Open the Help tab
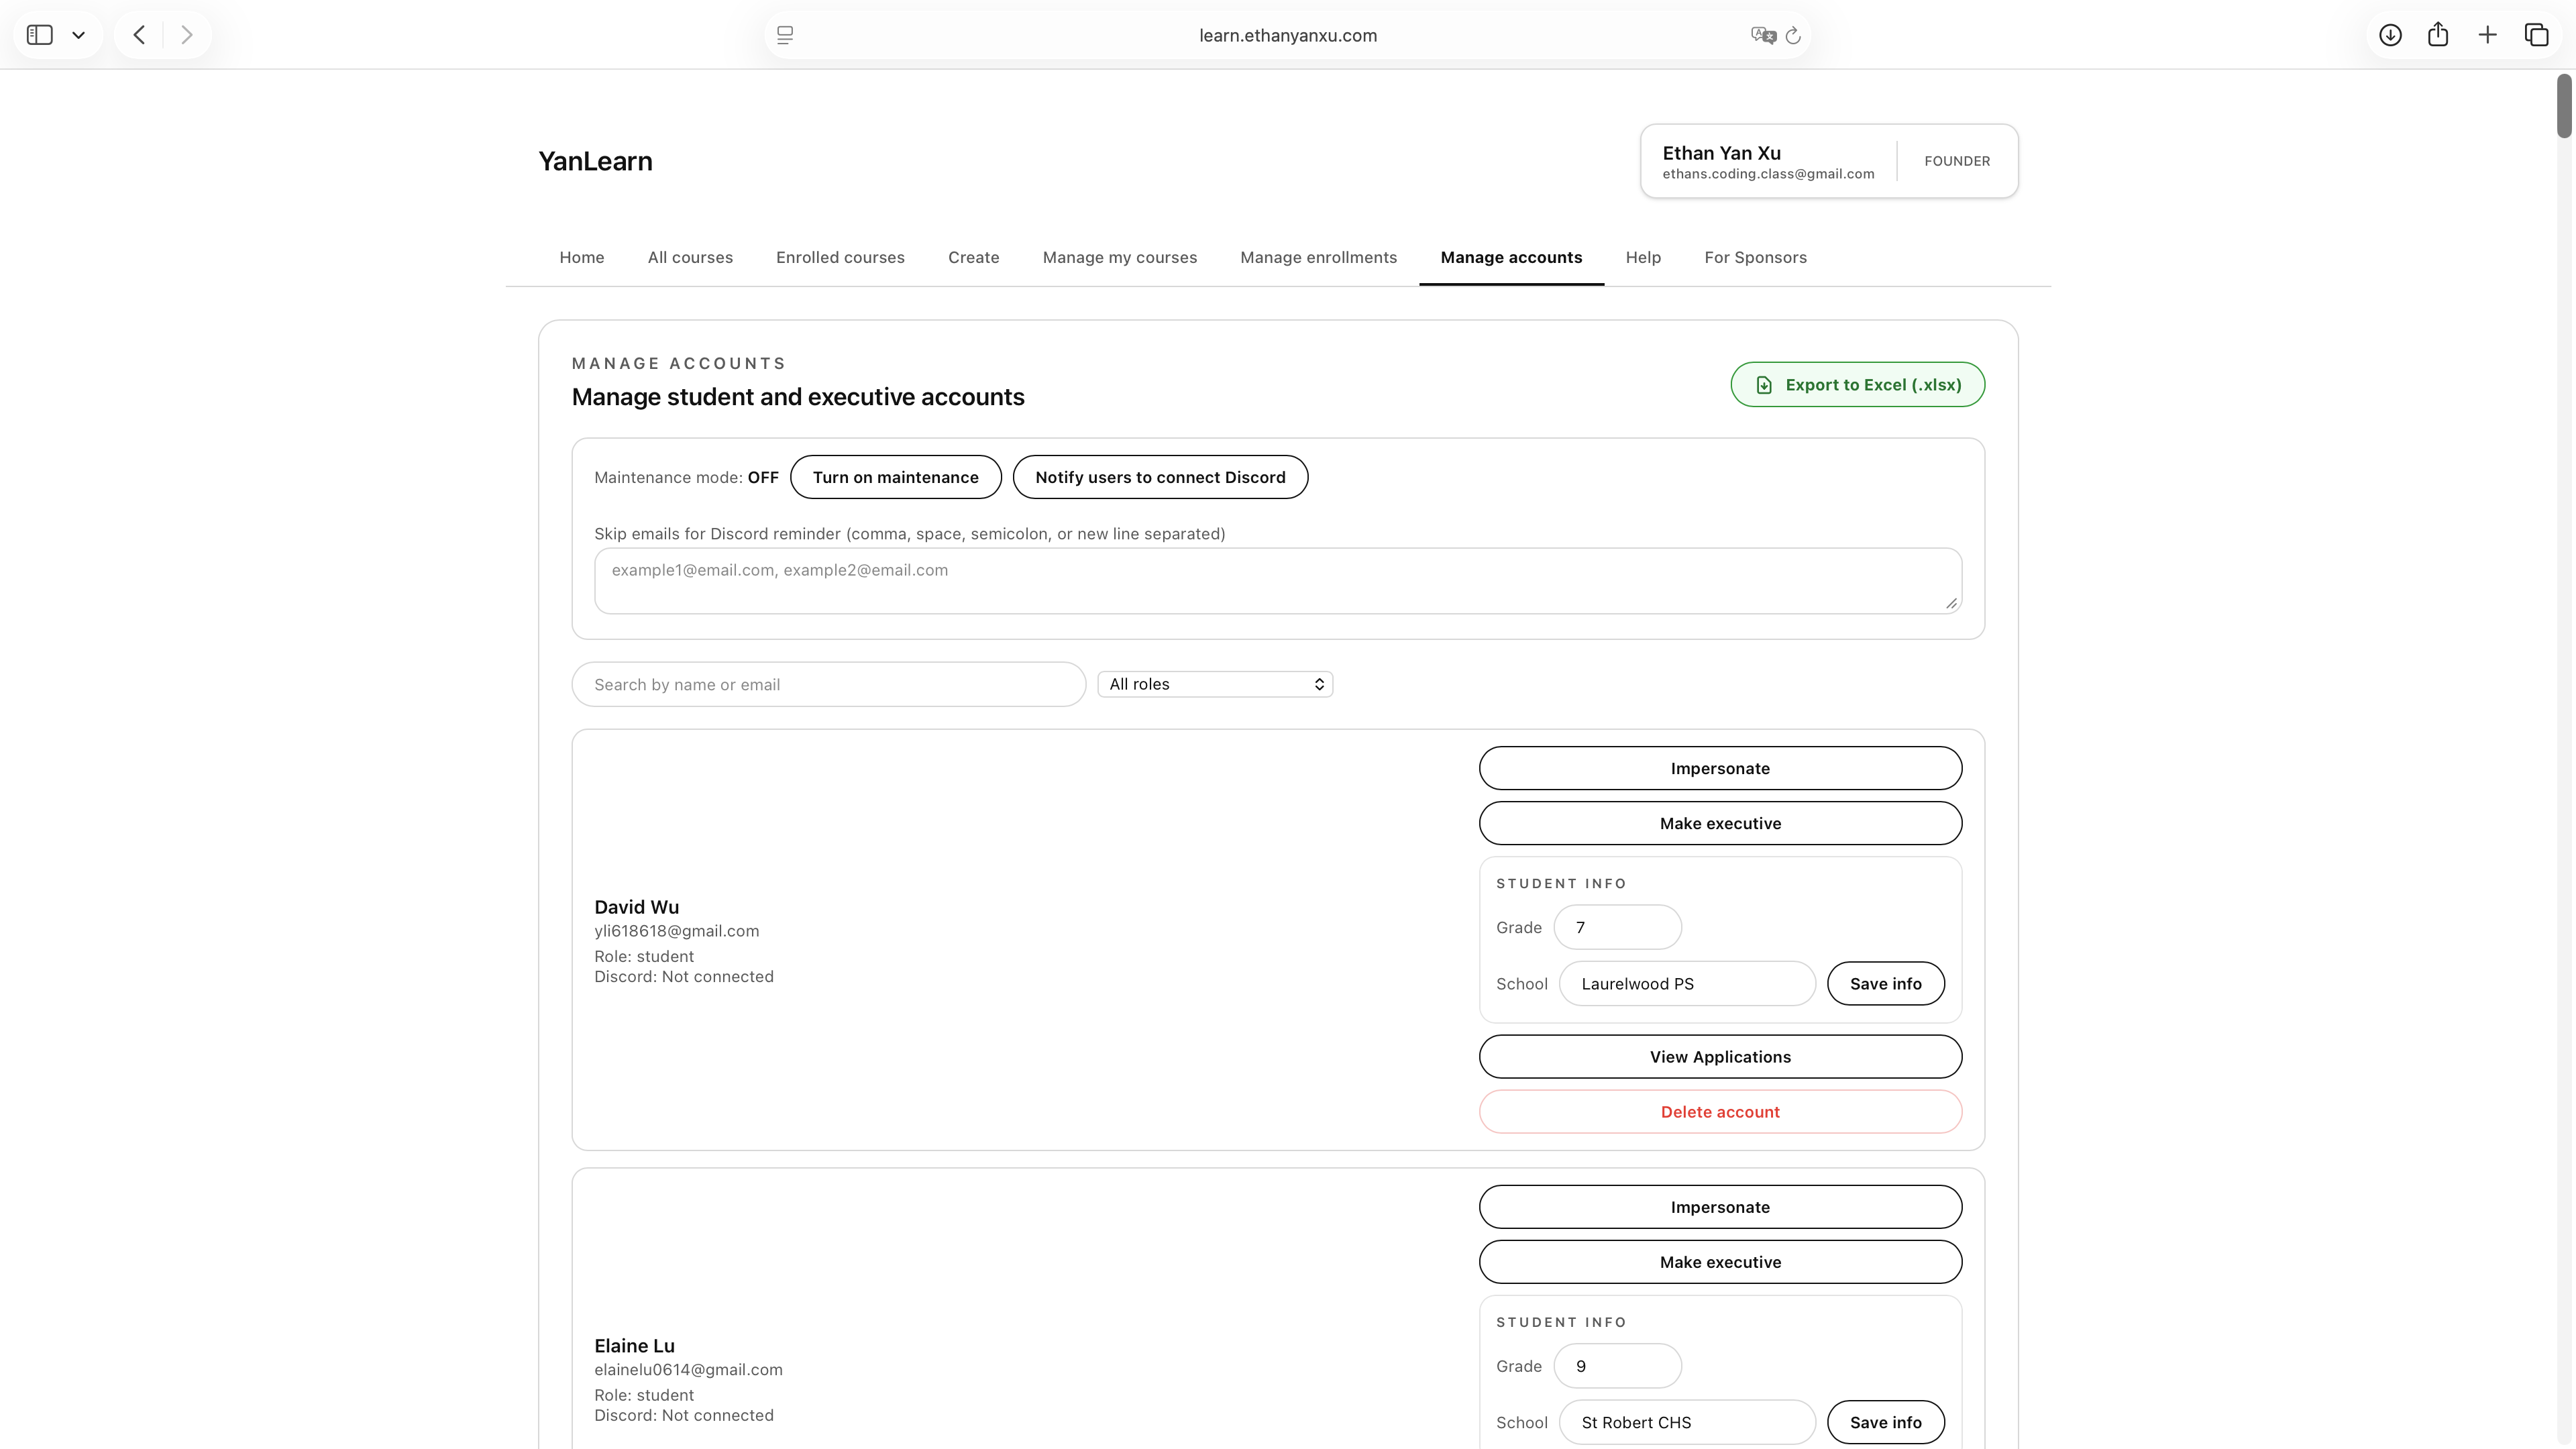Viewport: 2576px width, 1449px height. [1643, 257]
